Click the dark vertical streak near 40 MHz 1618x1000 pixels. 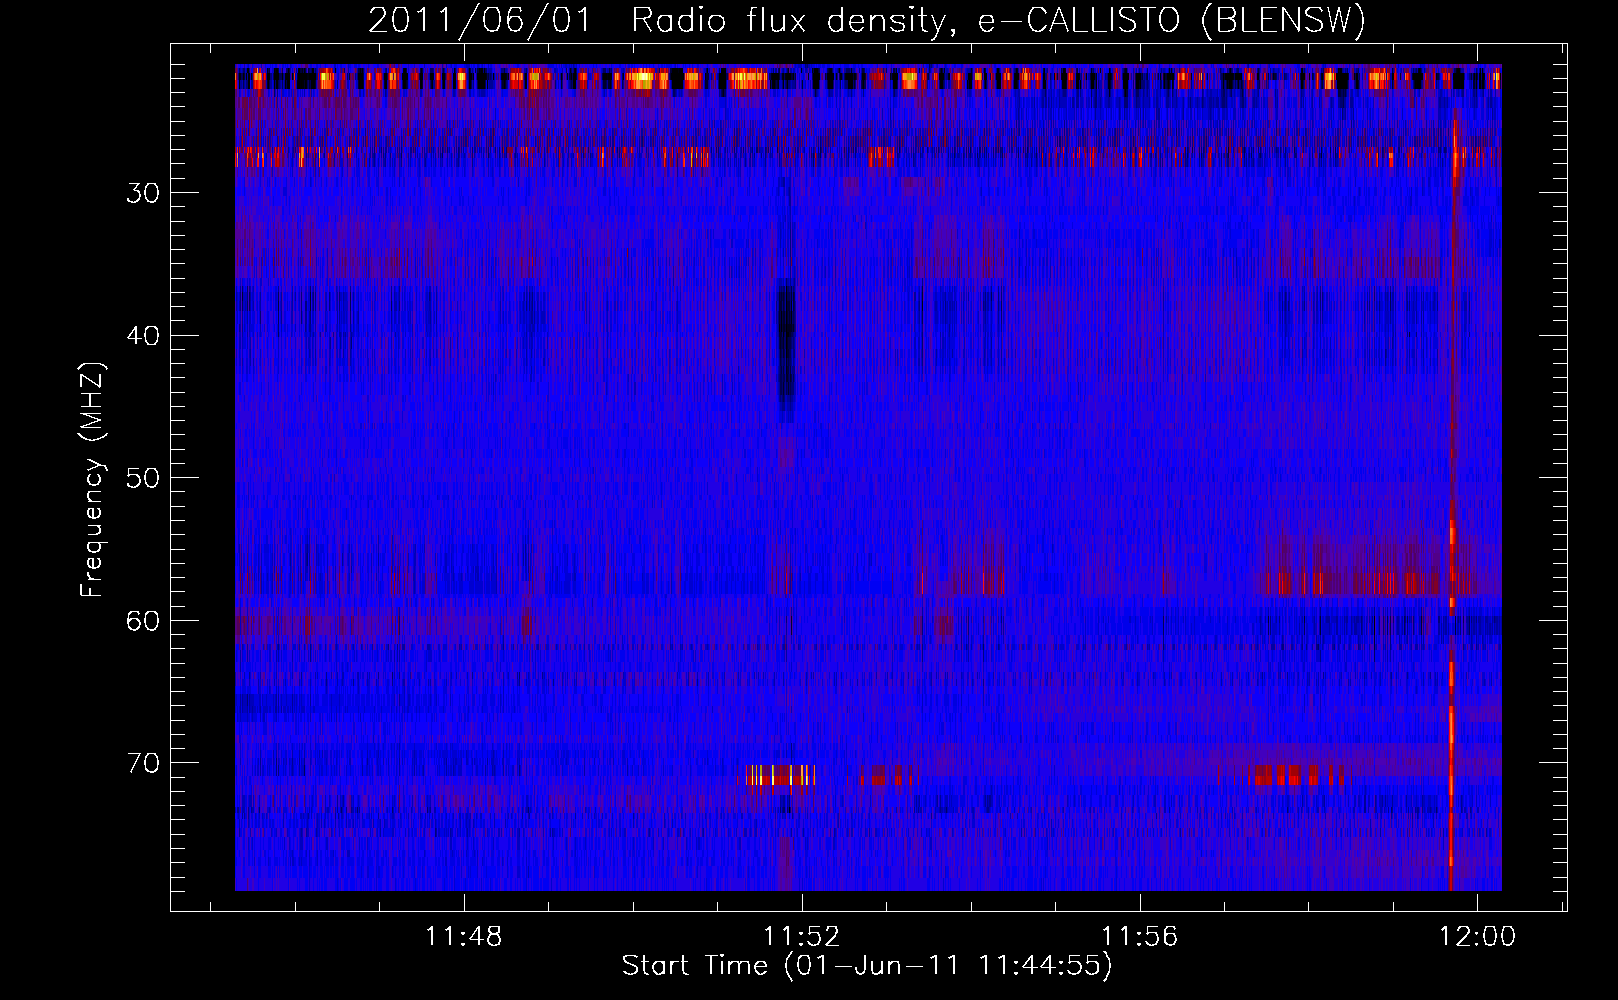click(x=786, y=352)
